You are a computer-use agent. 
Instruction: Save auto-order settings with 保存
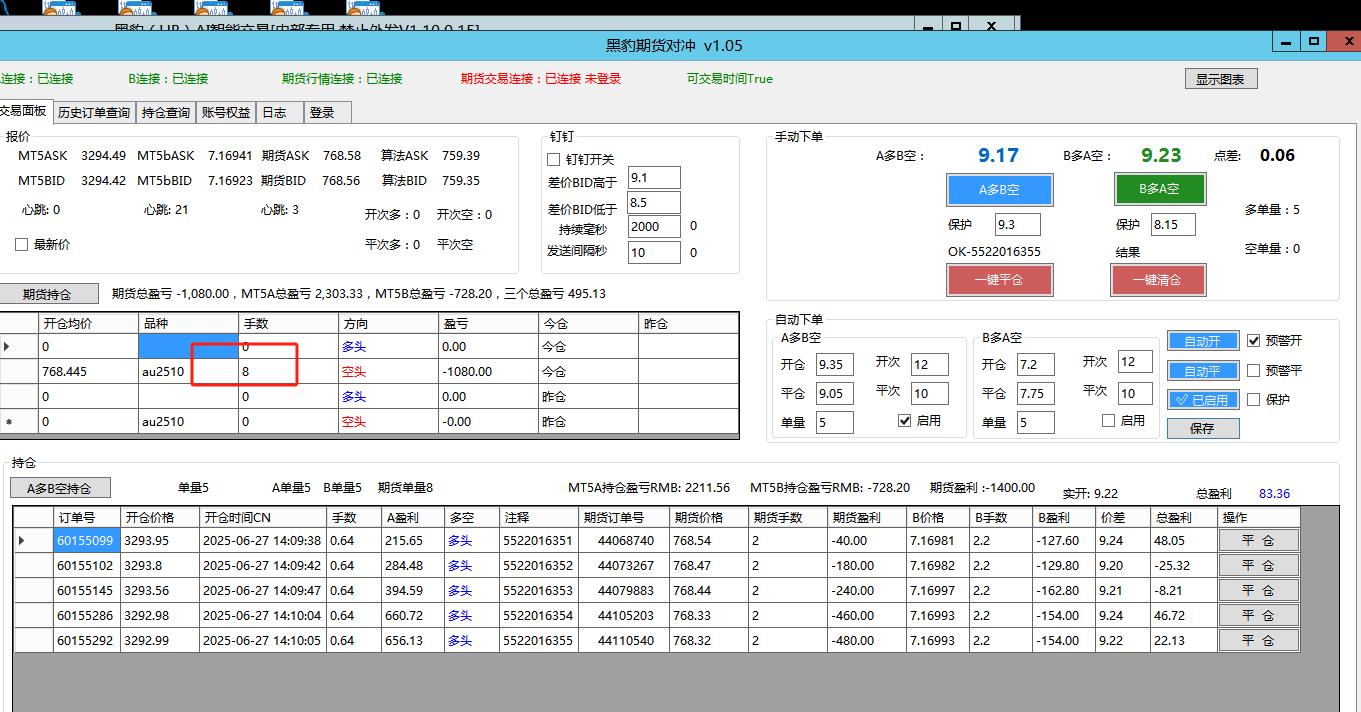coord(1202,428)
